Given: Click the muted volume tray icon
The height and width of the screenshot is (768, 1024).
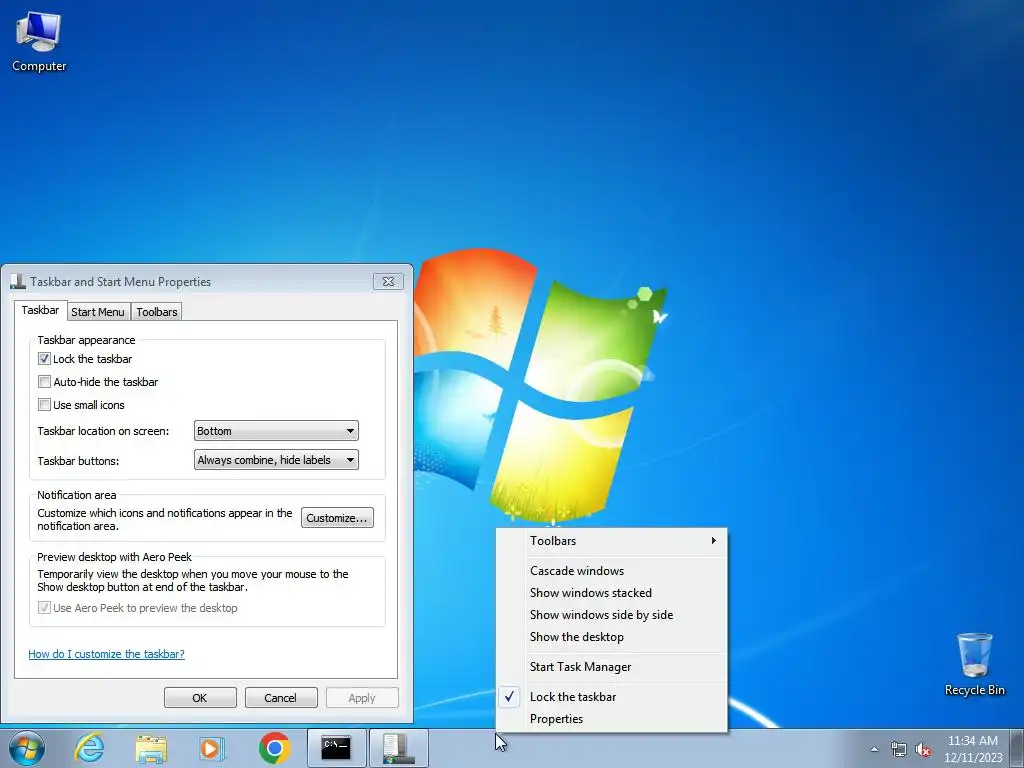Looking at the screenshot, I should [923, 750].
